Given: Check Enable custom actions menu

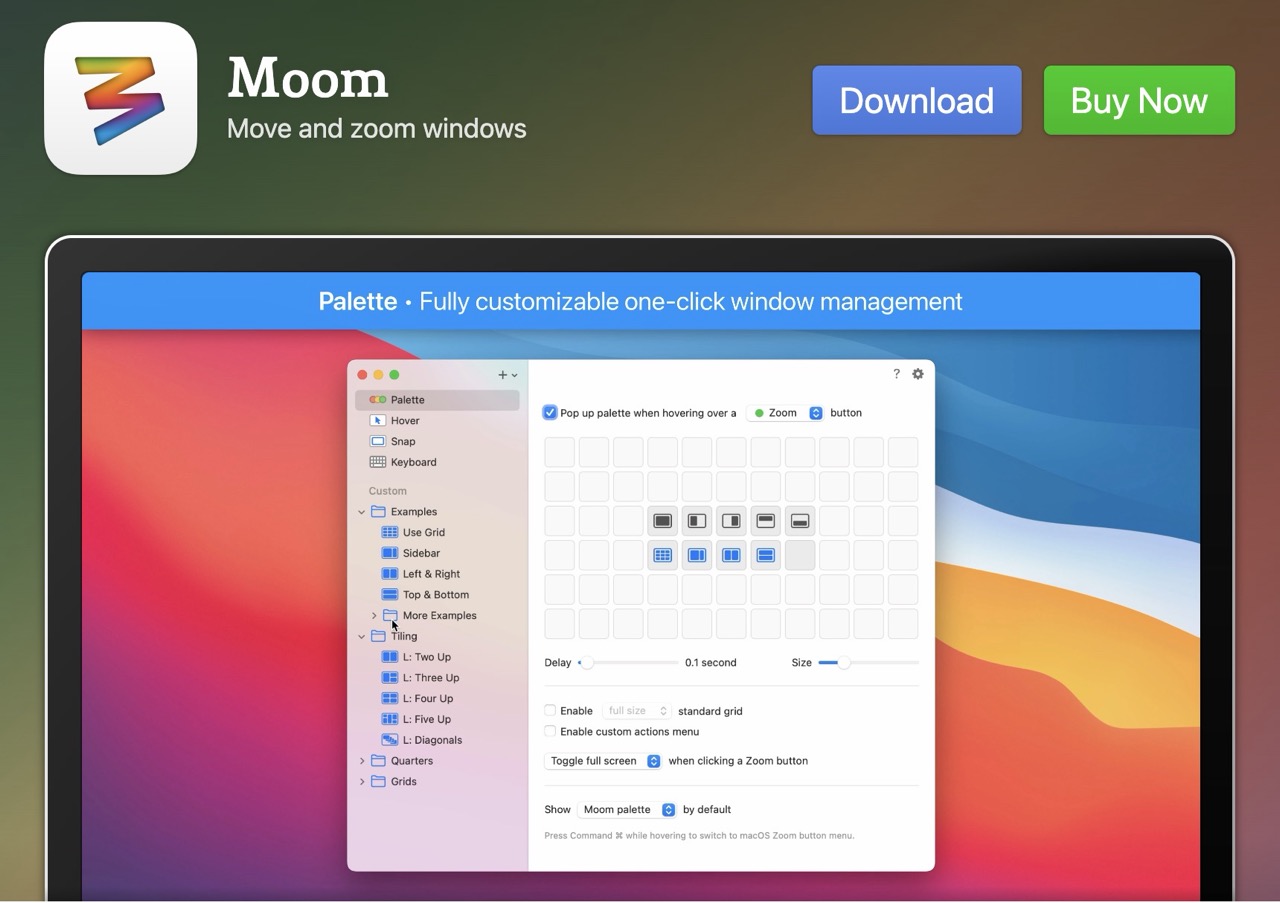Looking at the screenshot, I should (x=550, y=732).
